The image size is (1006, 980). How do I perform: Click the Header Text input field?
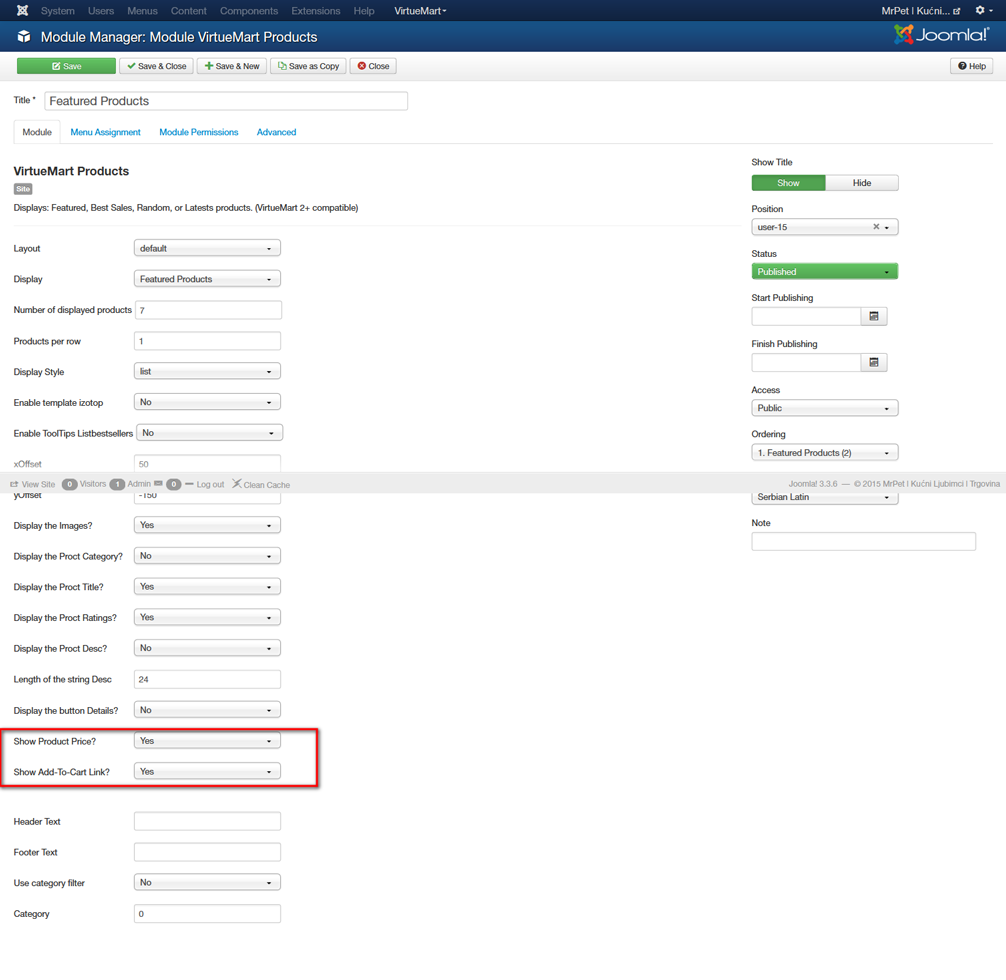click(x=207, y=821)
